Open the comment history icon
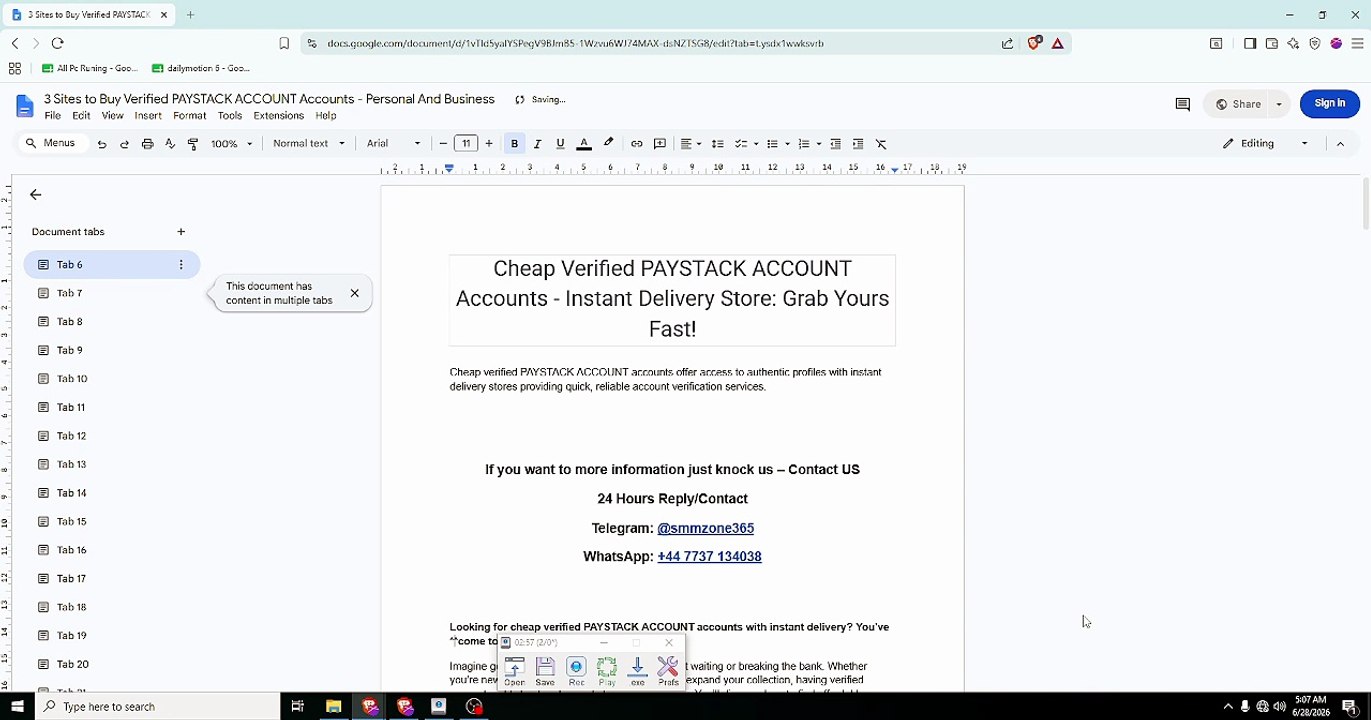 [x=1182, y=104]
